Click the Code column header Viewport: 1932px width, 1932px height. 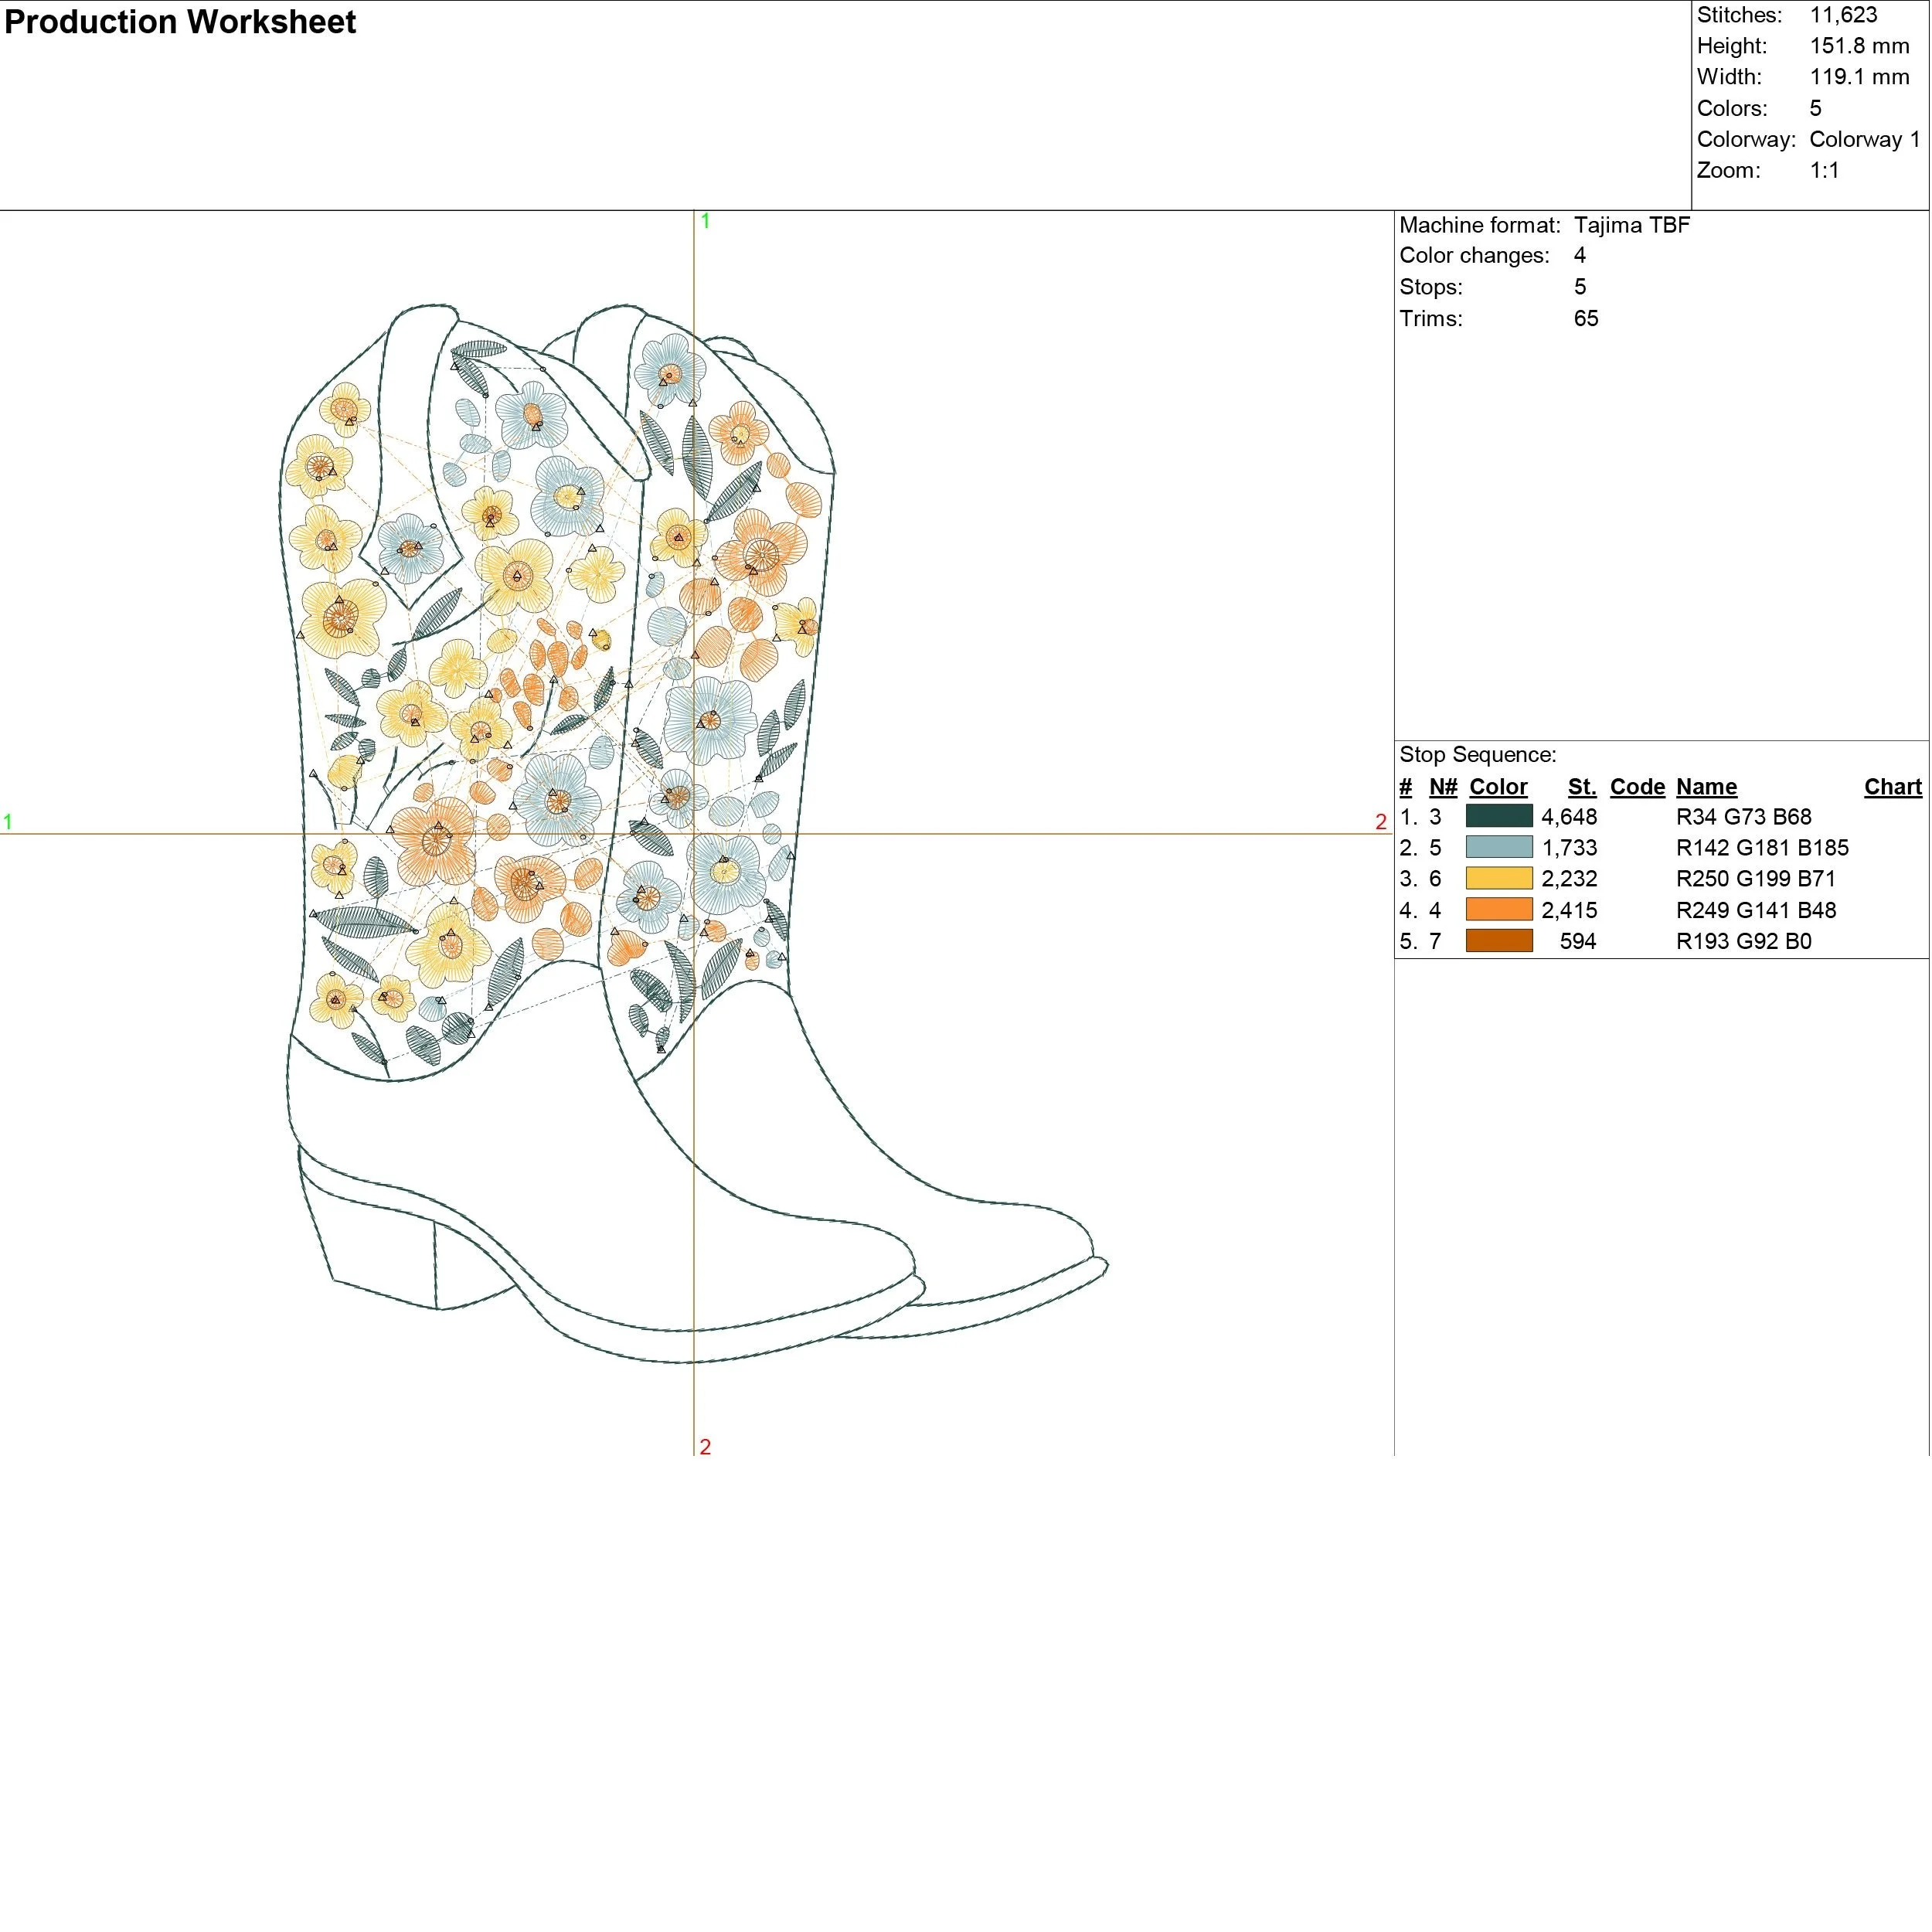click(1637, 787)
